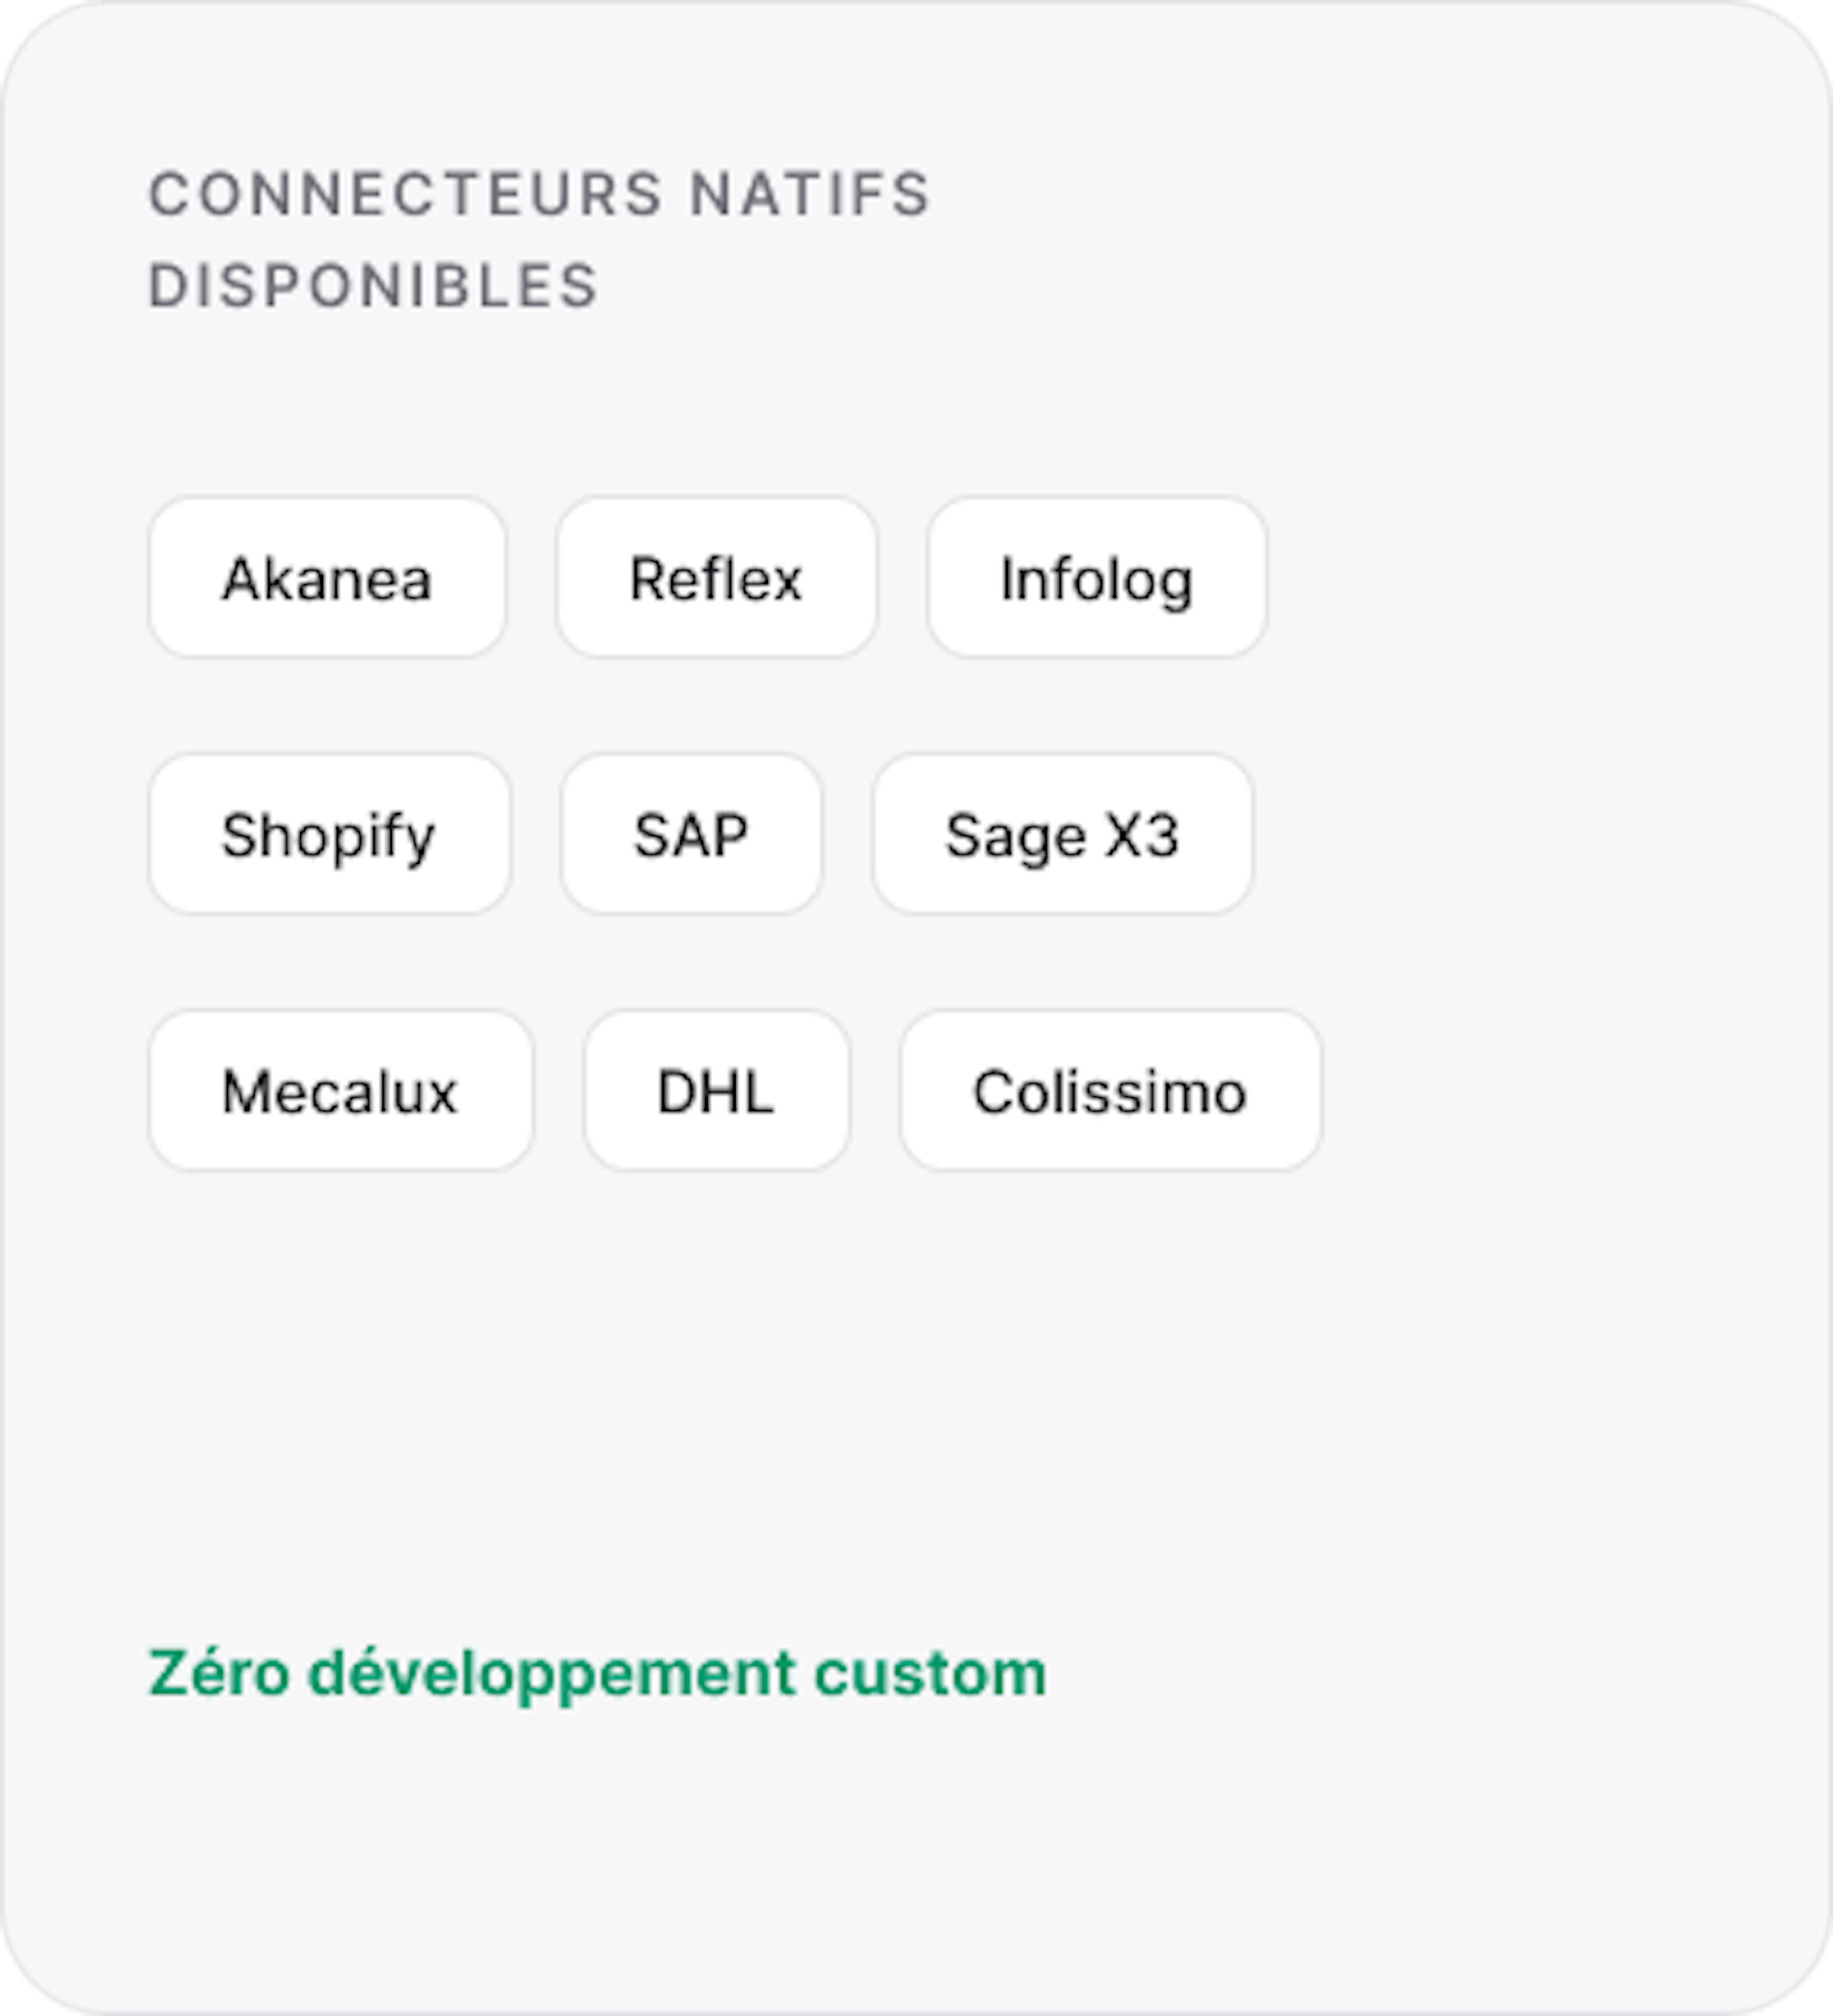Click the "Zéro développement custom" green text
This screenshot has height=2016, width=1833.
pyautogui.click(x=597, y=1673)
